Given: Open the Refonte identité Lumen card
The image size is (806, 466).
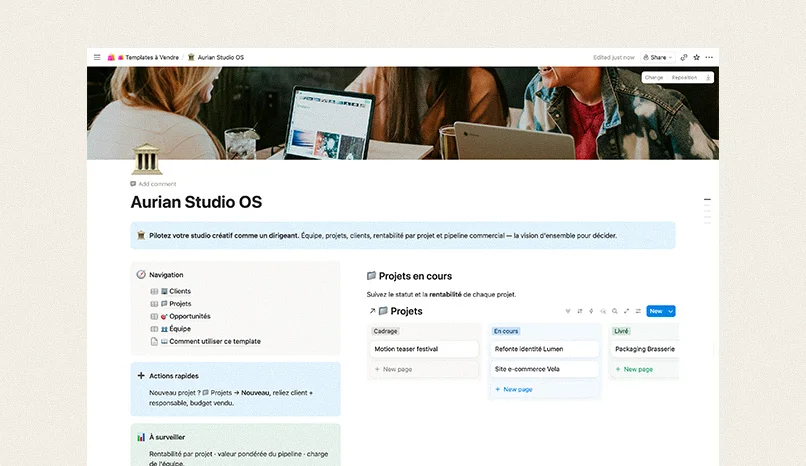Looking at the screenshot, I should pos(545,349).
